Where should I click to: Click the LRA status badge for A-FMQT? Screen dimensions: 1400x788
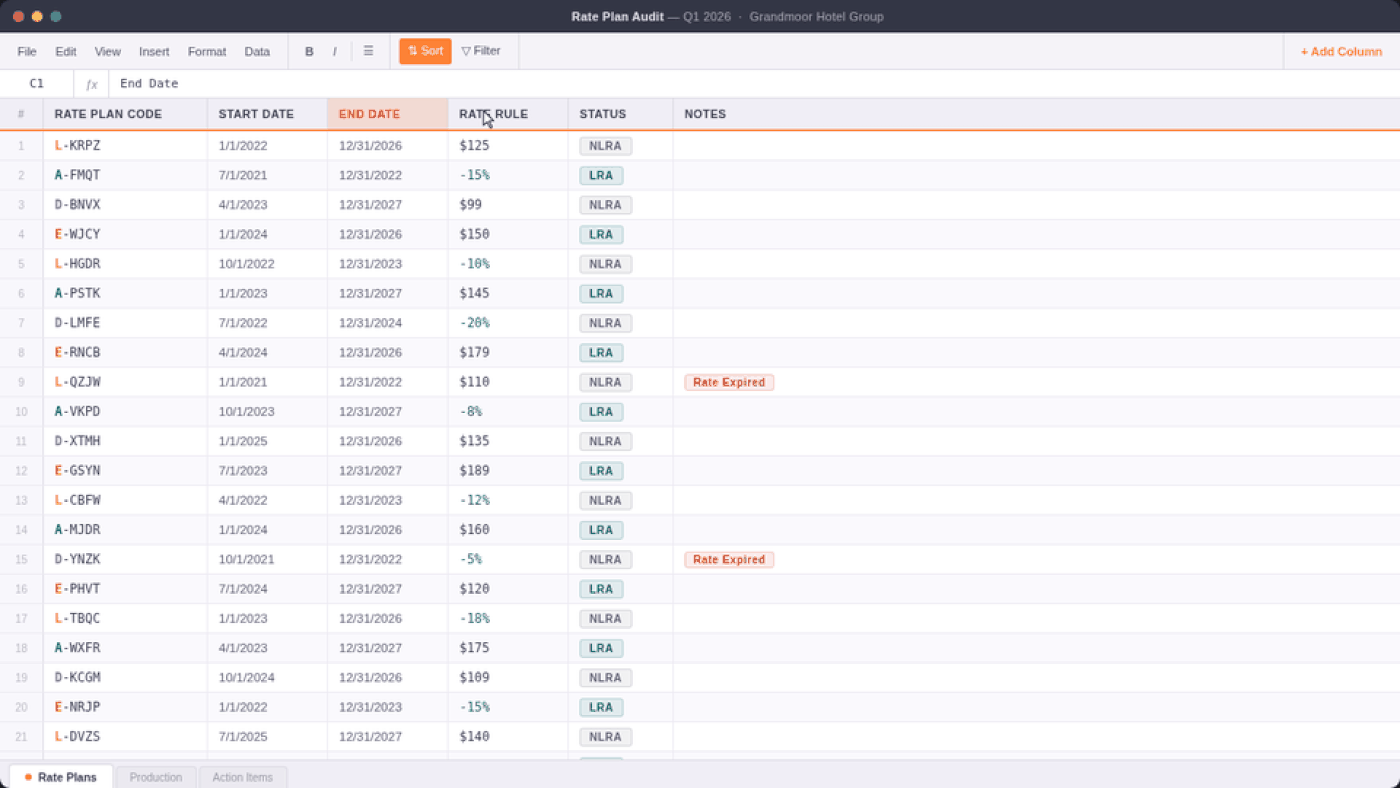tap(601, 175)
